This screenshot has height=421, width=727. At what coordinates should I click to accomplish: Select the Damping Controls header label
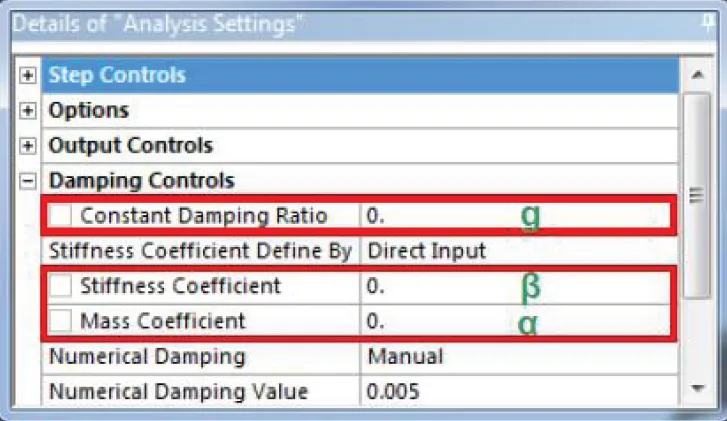pyautogui.click(x=142, y=181)
